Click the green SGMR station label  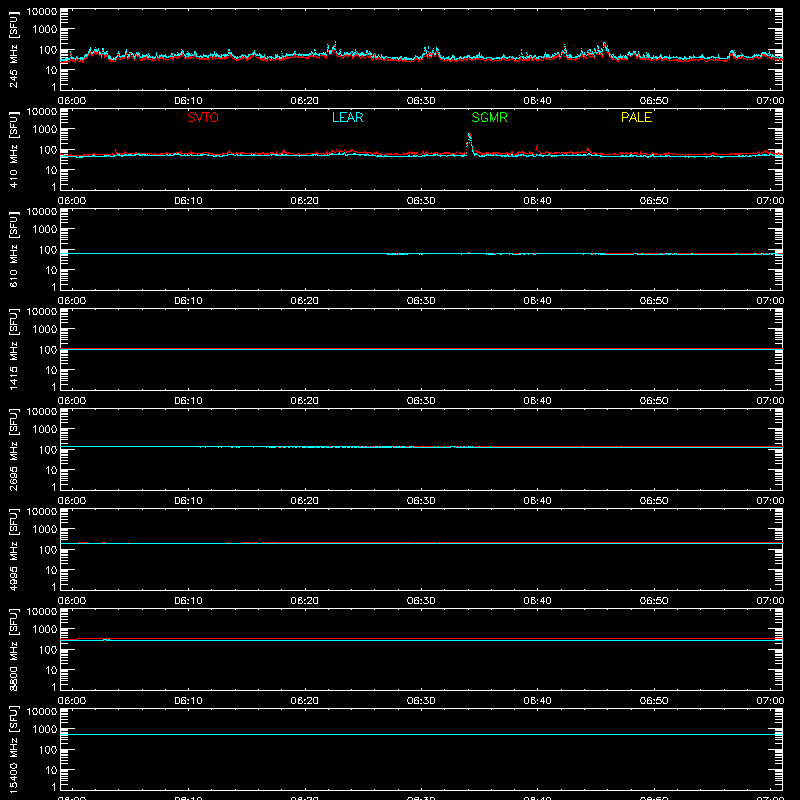(x=489, y=117)
